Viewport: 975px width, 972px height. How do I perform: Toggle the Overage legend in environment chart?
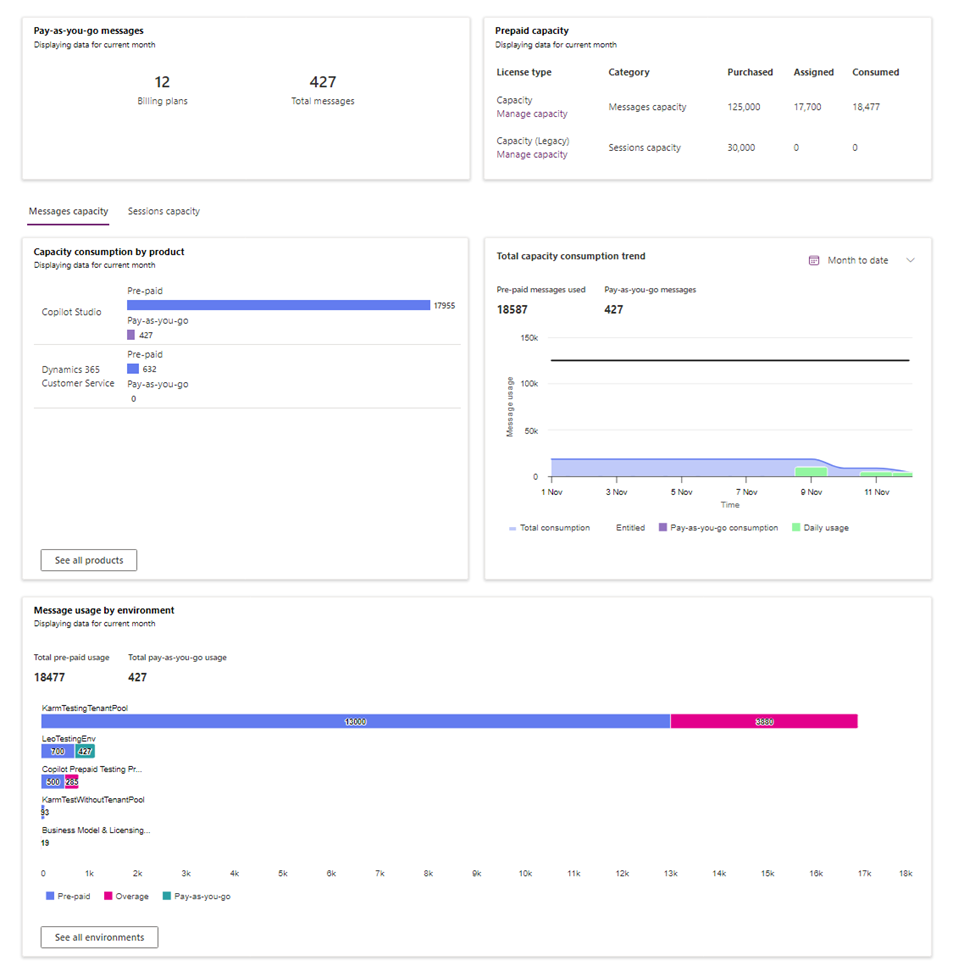126,896
